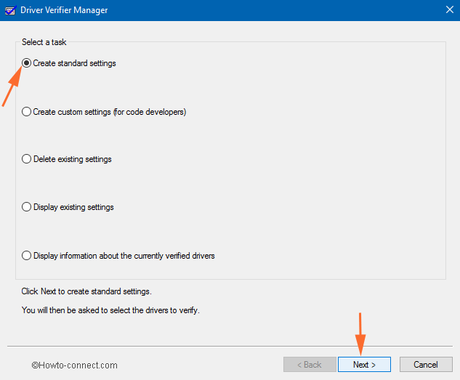Click the Next > button

click(364, 365)
